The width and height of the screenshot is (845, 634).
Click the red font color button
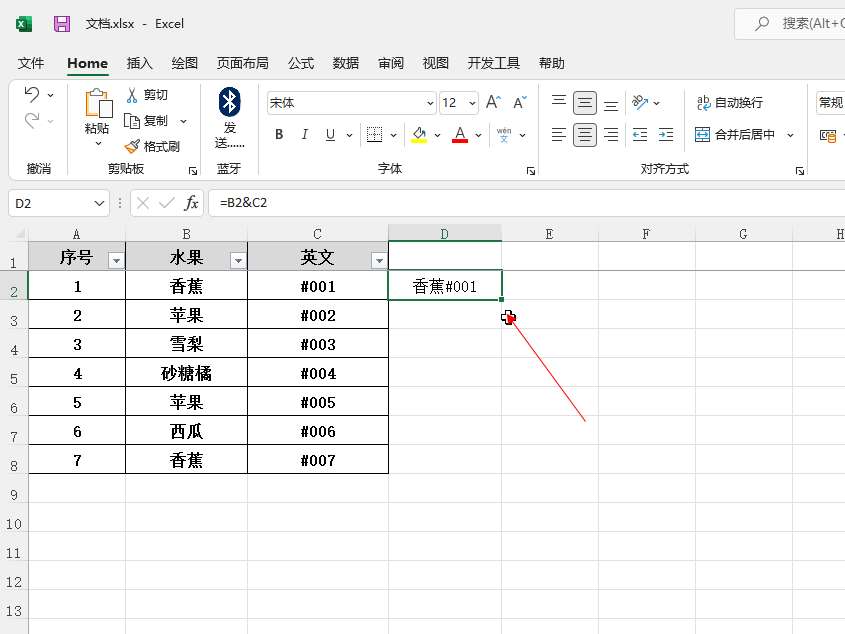(x=460, y=134)
